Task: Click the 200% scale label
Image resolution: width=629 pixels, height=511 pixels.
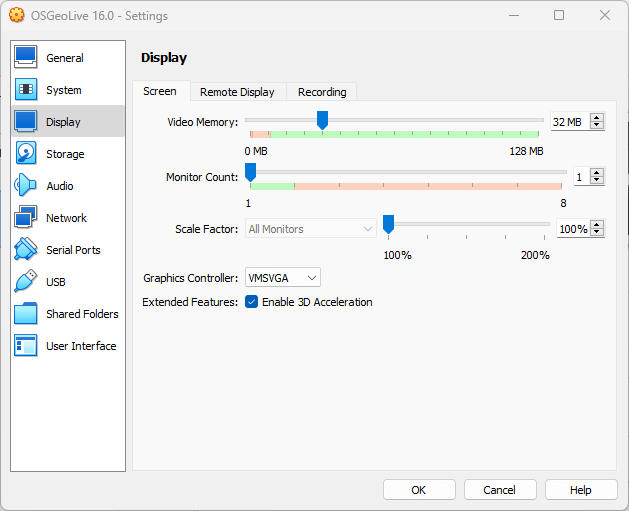Action: (535, 255)
